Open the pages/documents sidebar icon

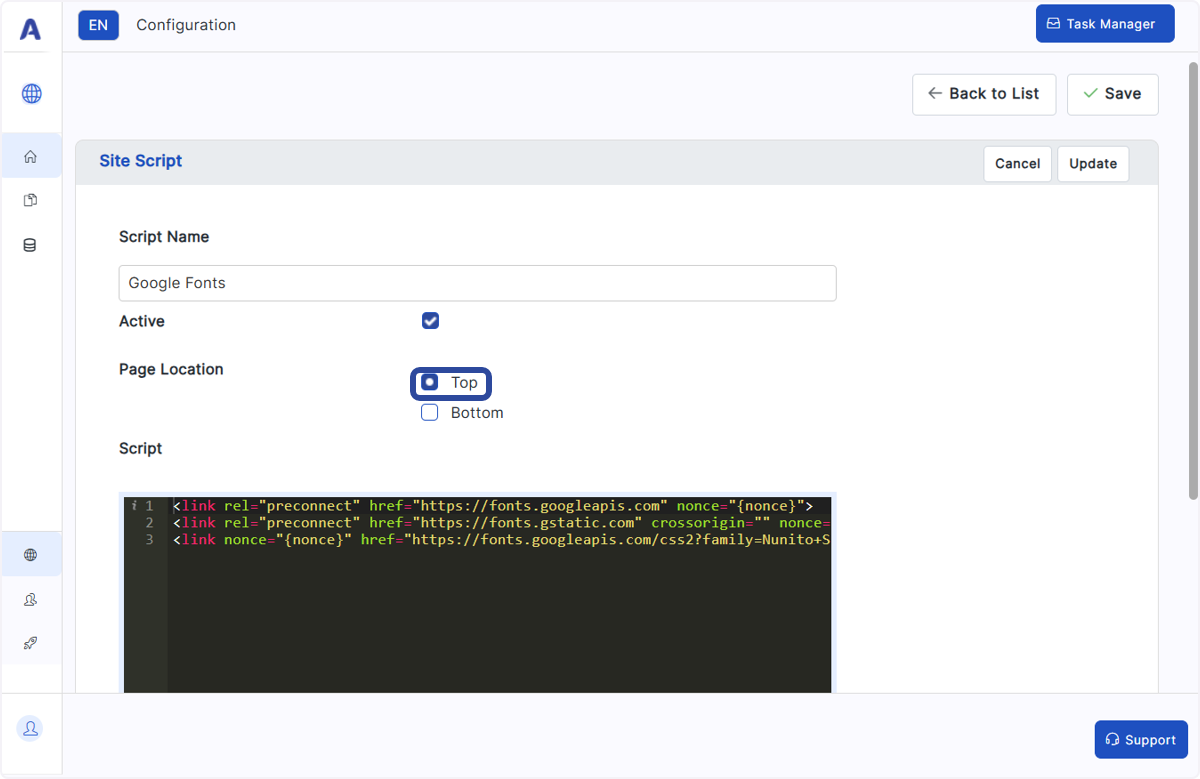pos(30,201)
